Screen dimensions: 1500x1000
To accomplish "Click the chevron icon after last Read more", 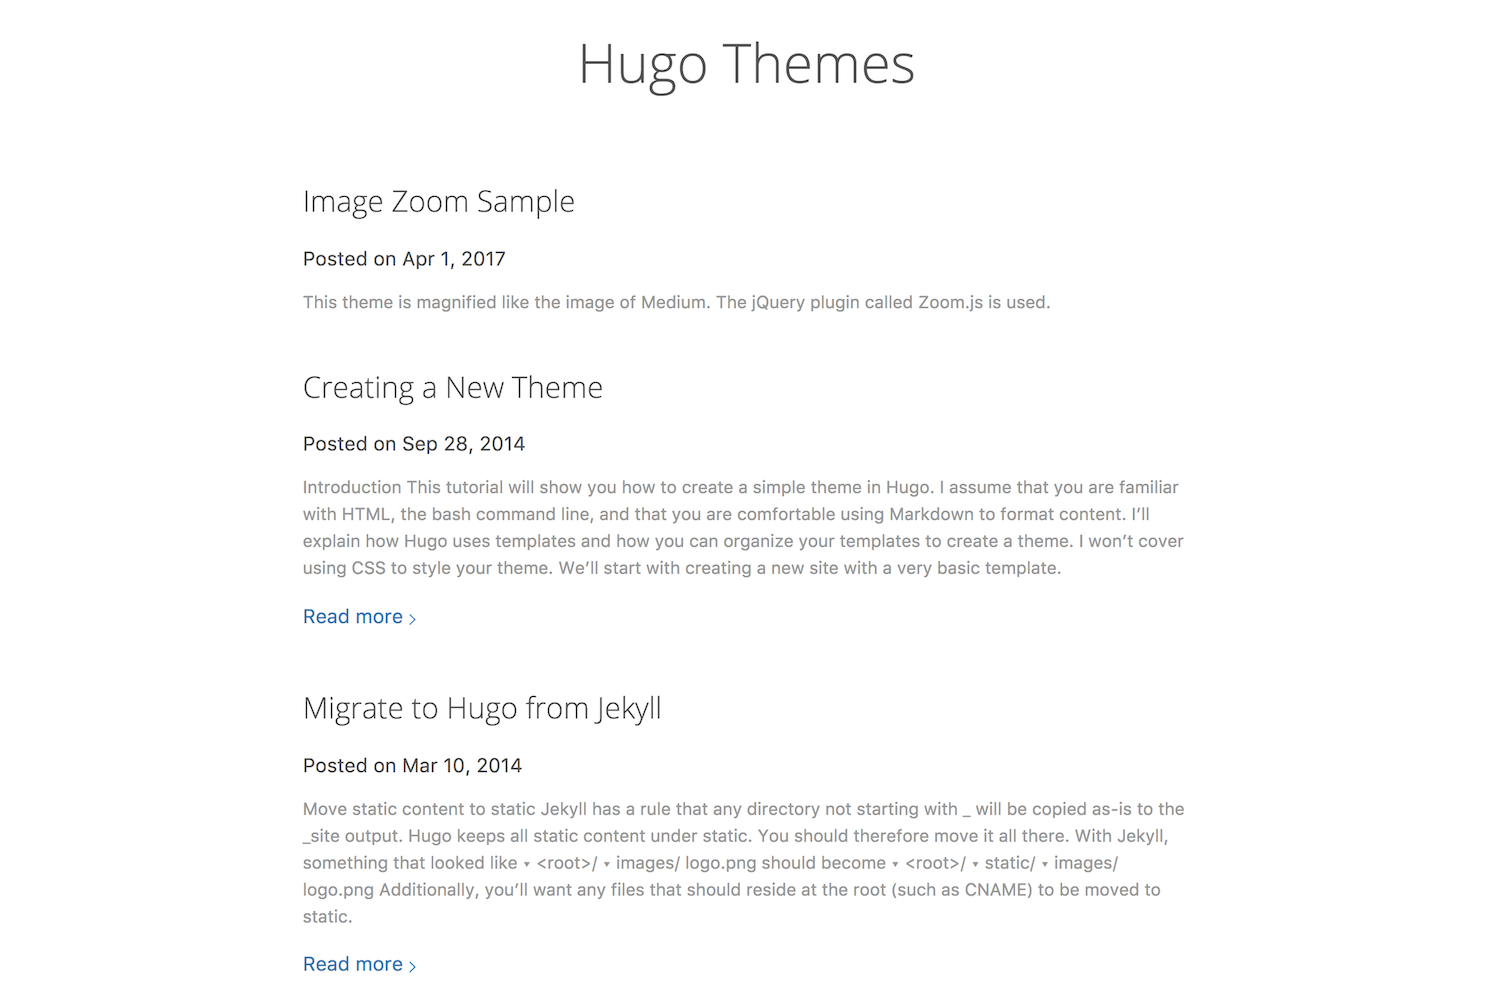I will (413, 964).
